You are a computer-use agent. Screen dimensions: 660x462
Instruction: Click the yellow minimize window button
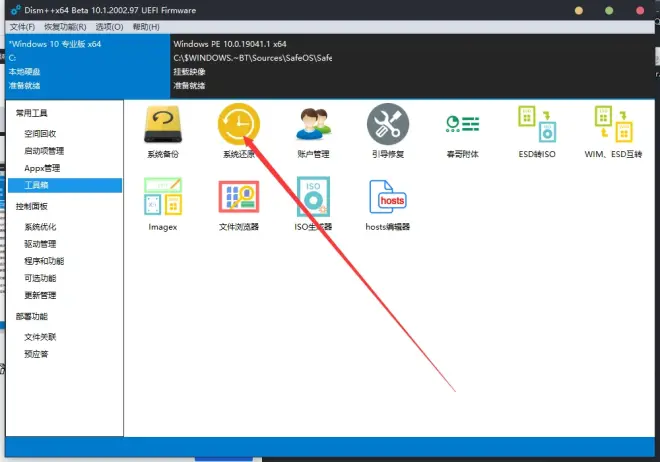(579, 11)
